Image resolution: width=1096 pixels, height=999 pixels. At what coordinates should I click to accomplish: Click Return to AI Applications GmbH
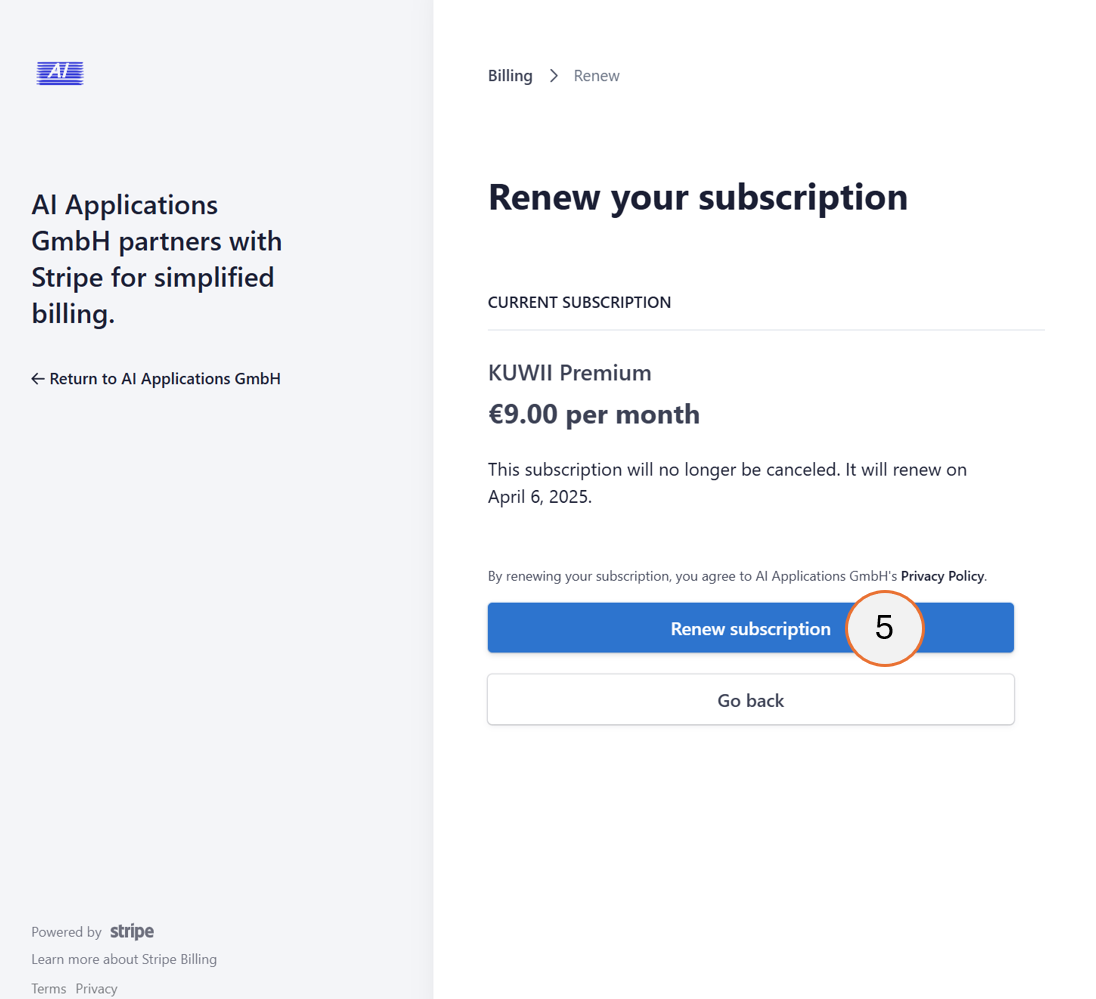coord(165,378)
